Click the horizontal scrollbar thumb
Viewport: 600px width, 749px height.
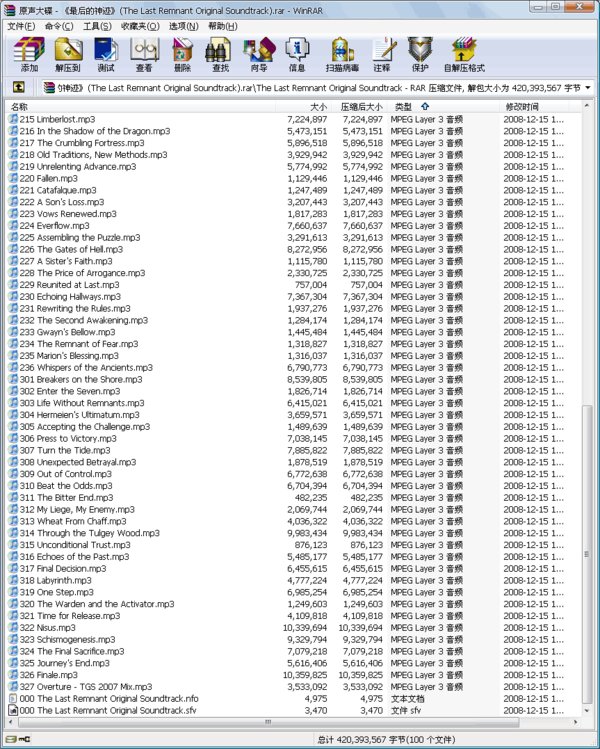click(268, 722)
